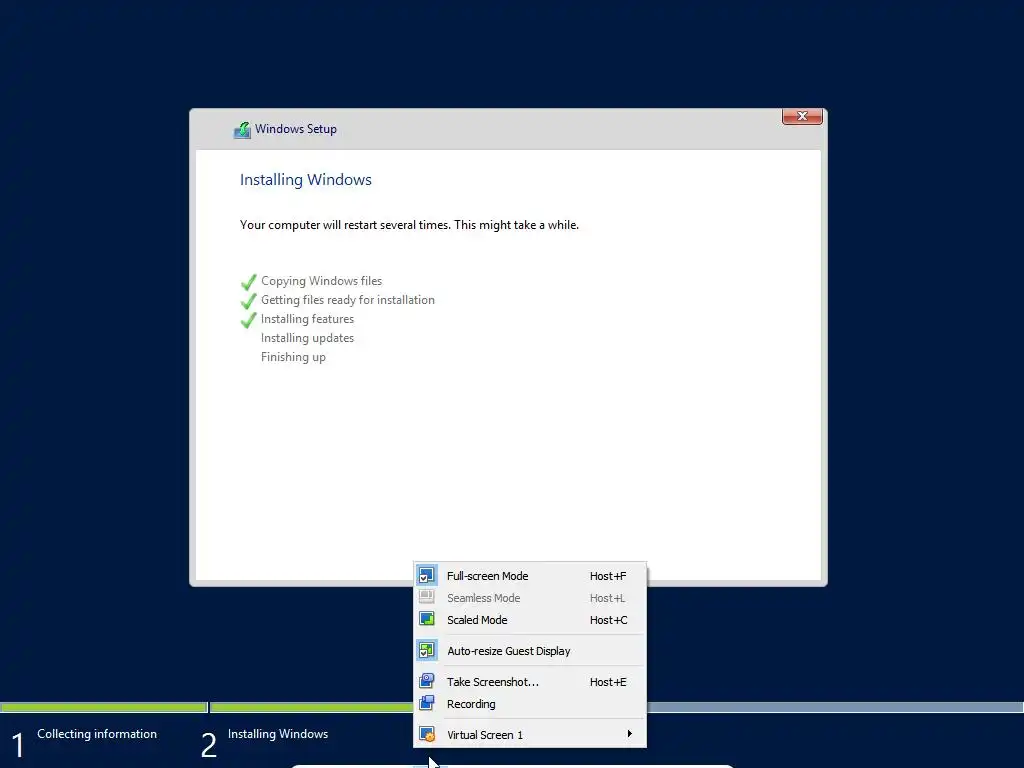1024x768 pixels.
Task: Start Recording from the view menu
Action: pos(530,704)
